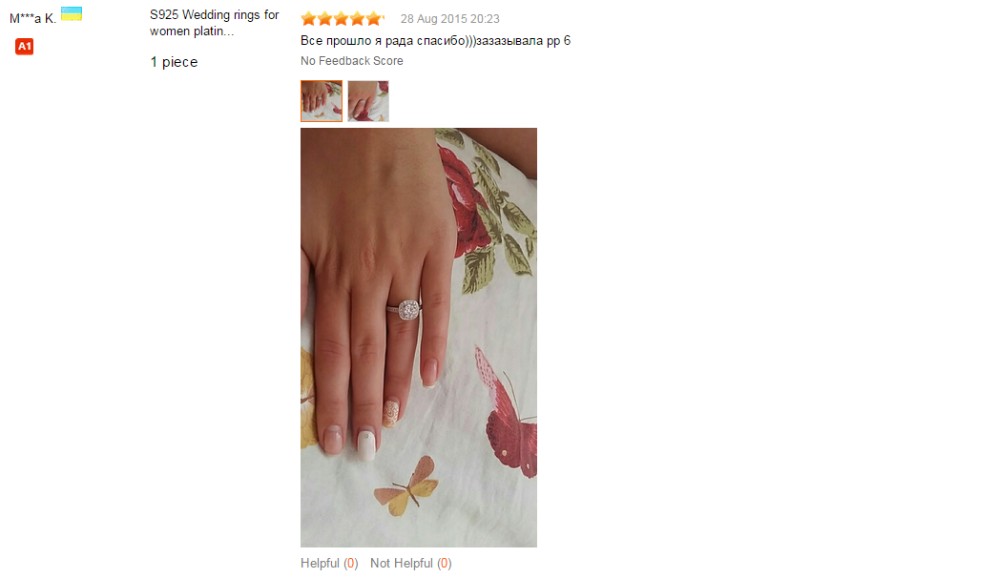Click the third rating star
The height and width of the screenshot is (578, 1000).
click(x=341, y=19)
